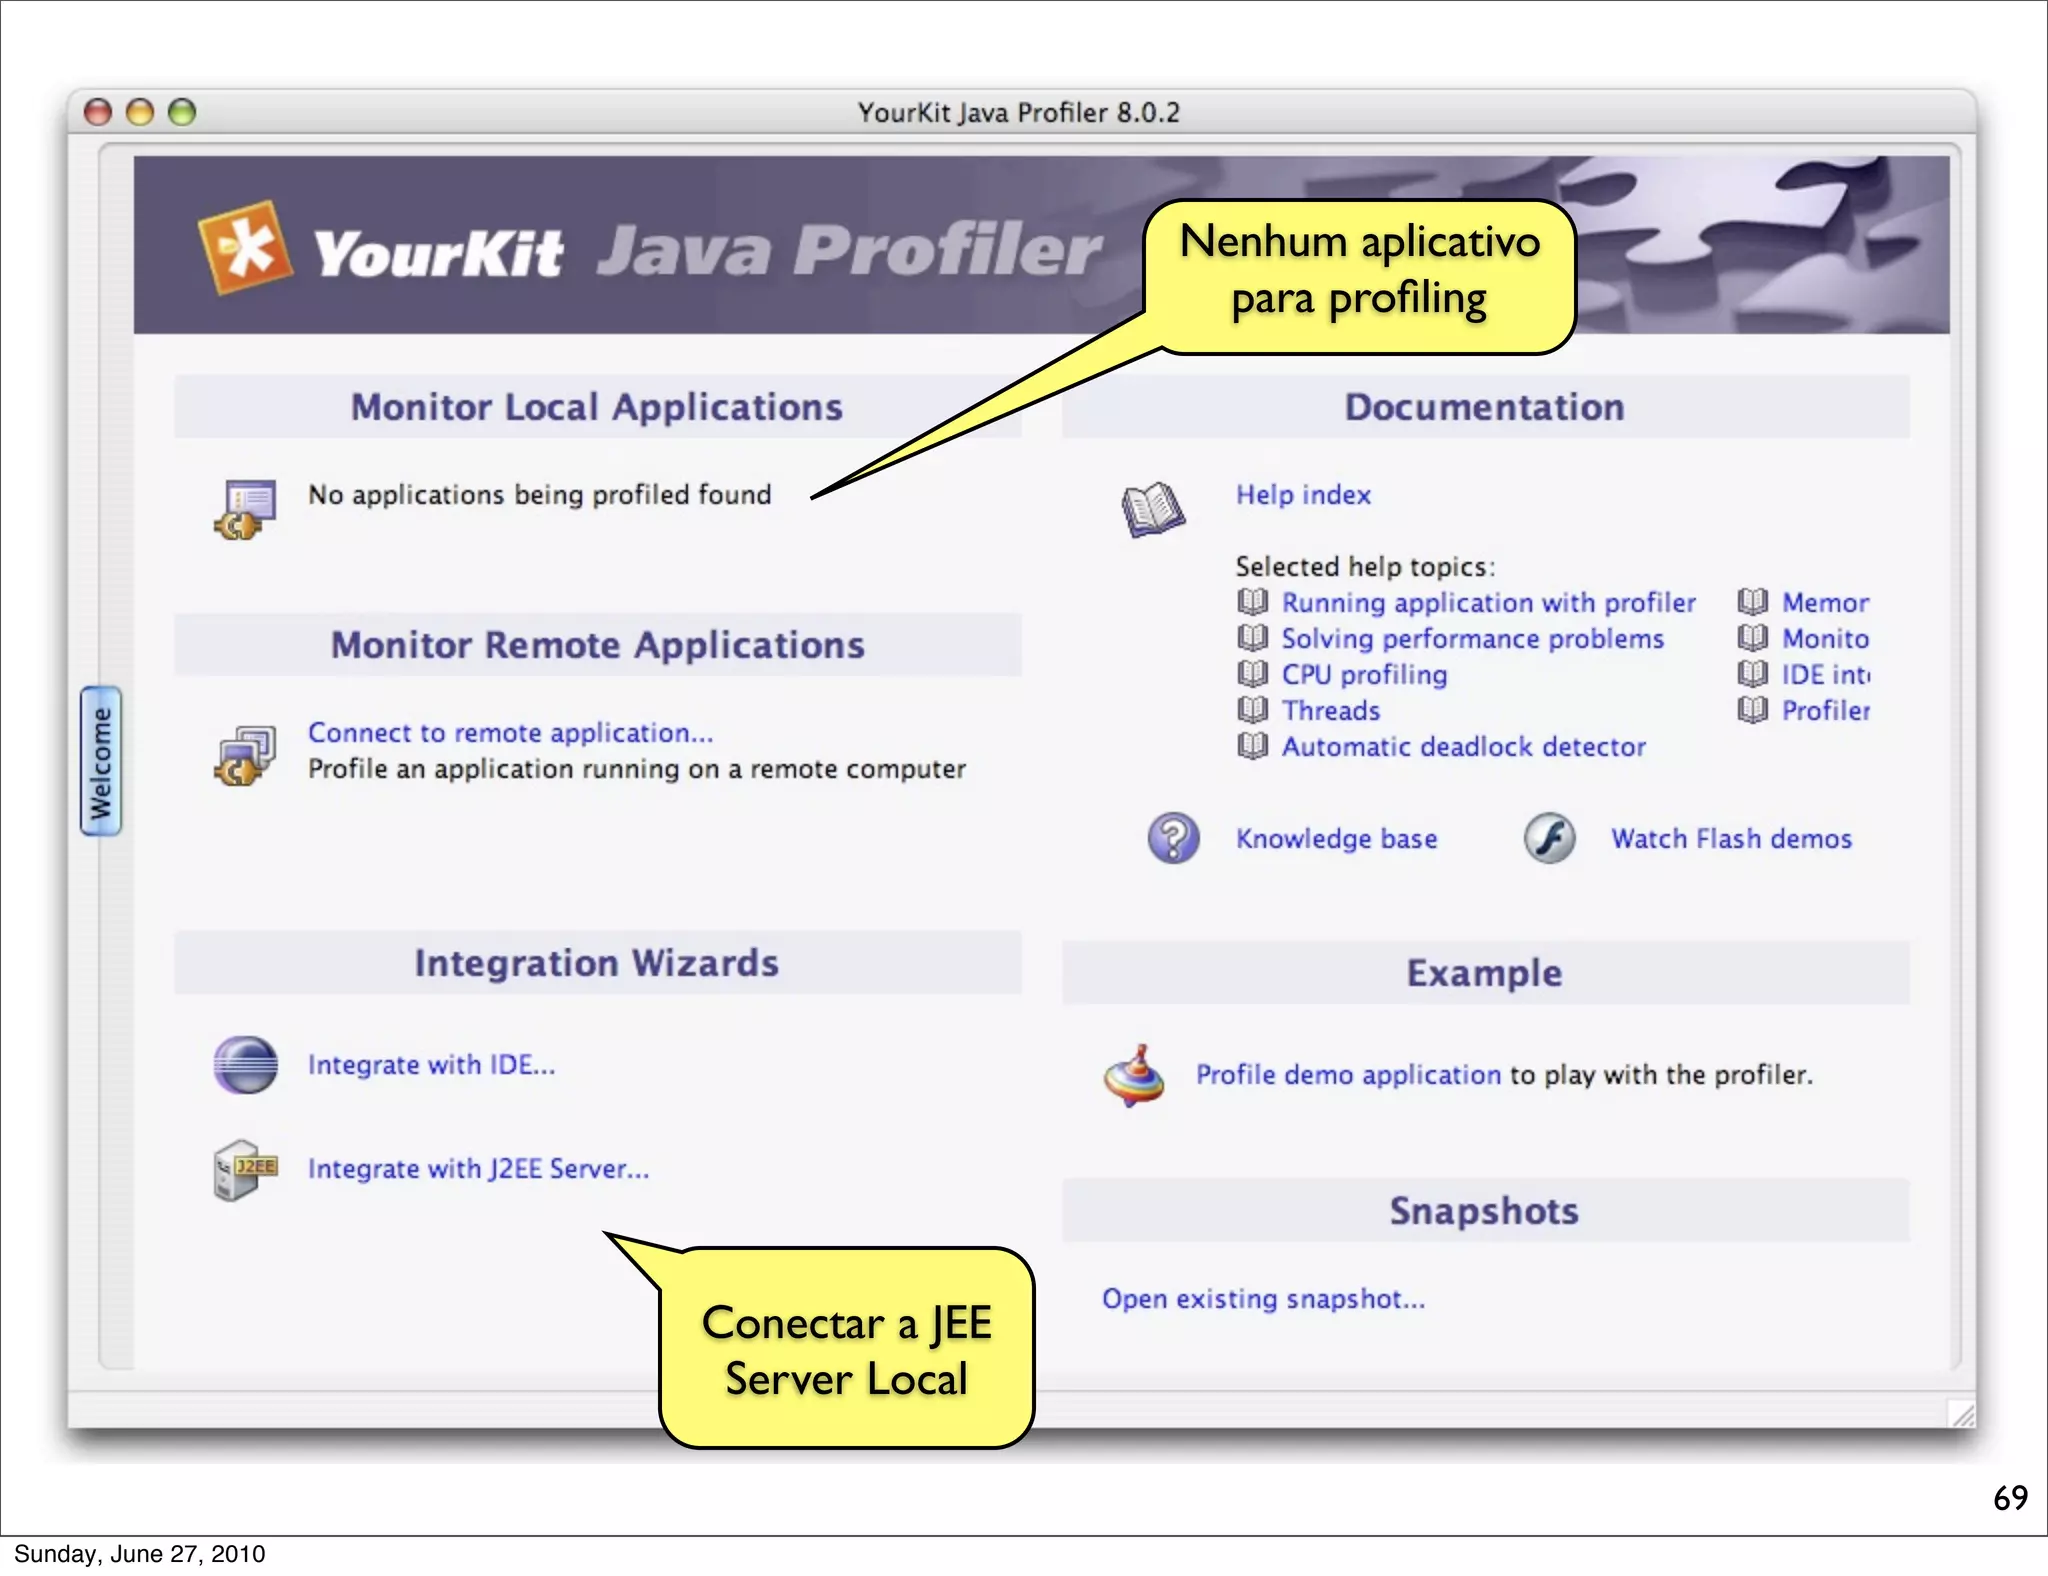Open Integrate with IDE wizard link

click(x=431, y=1065)
